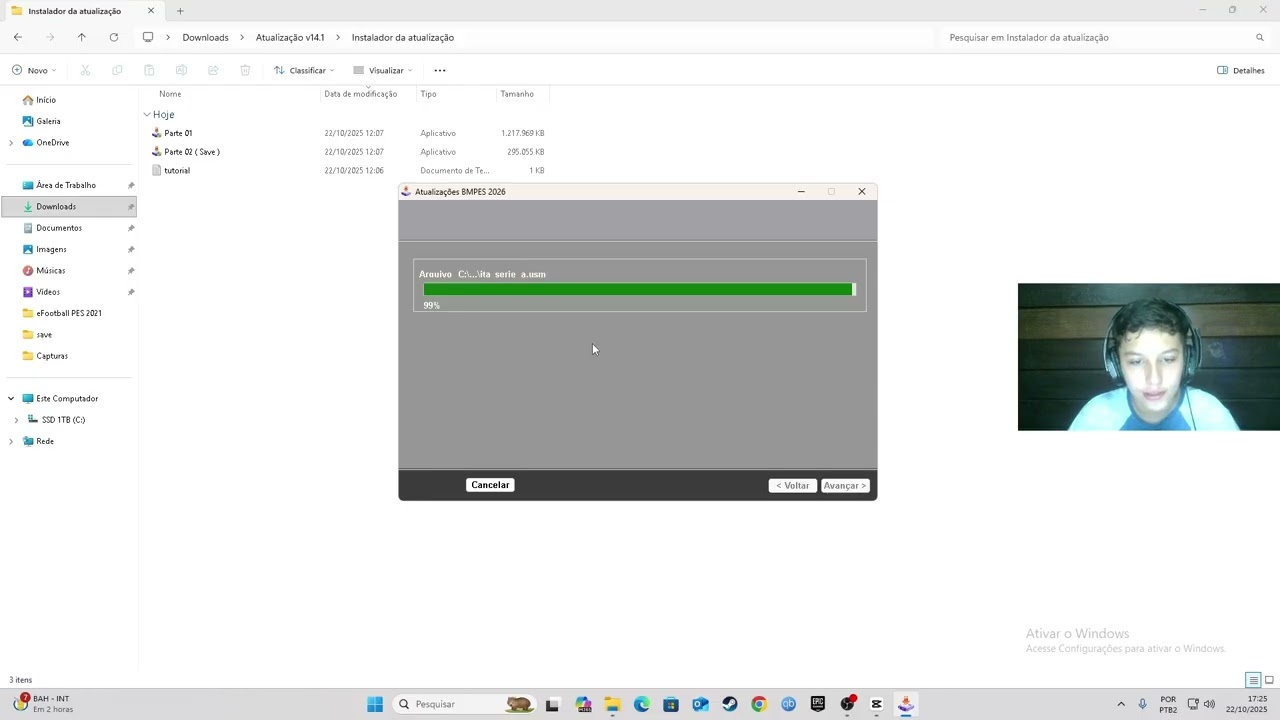Click the Cut scissors icon in the toolbar
Viewport: 1280px width, 720px height.
tap(85, 71)
